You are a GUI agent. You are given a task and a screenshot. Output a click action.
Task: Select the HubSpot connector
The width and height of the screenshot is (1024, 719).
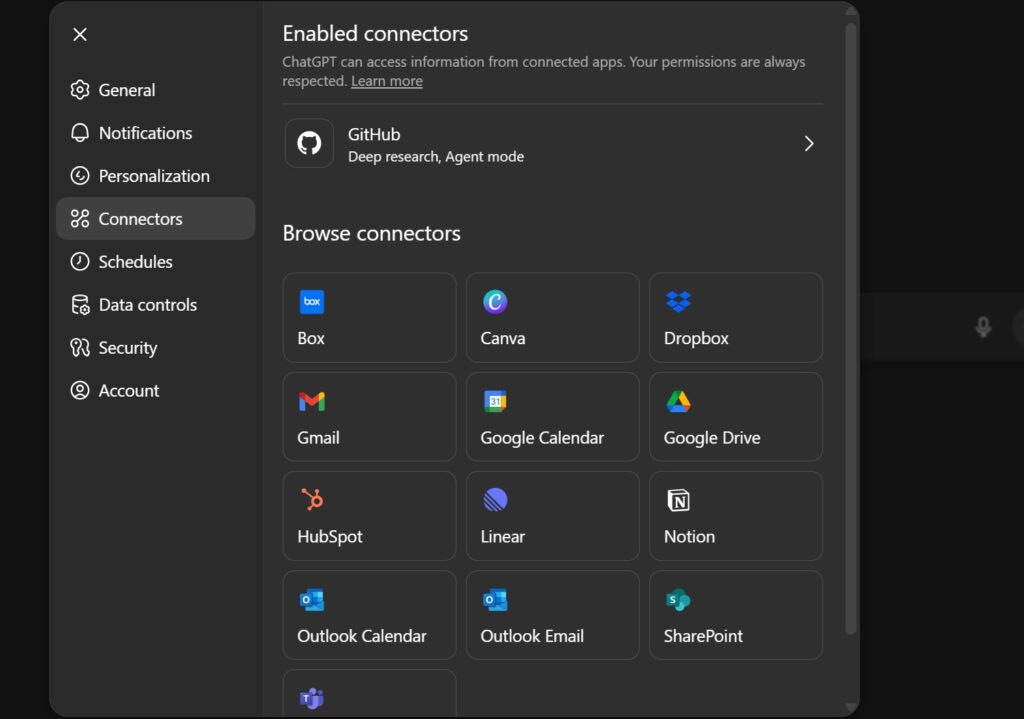pyautogui.click(x=369, y=515)
